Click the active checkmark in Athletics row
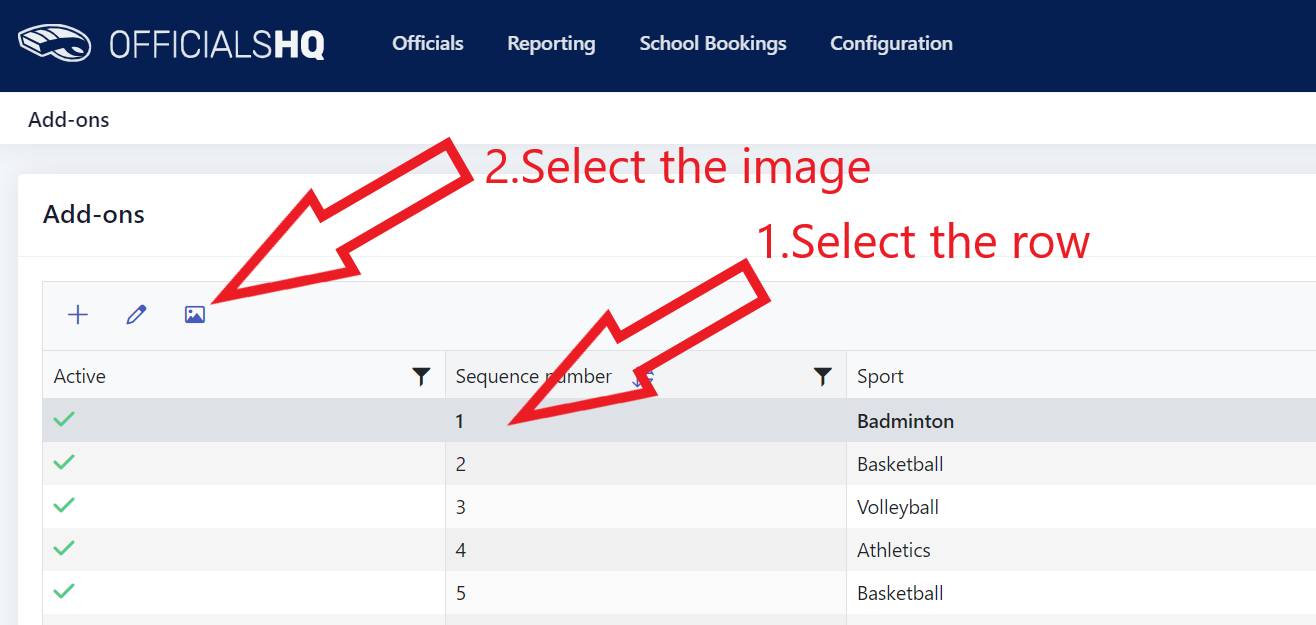 [x=64, y=548]
